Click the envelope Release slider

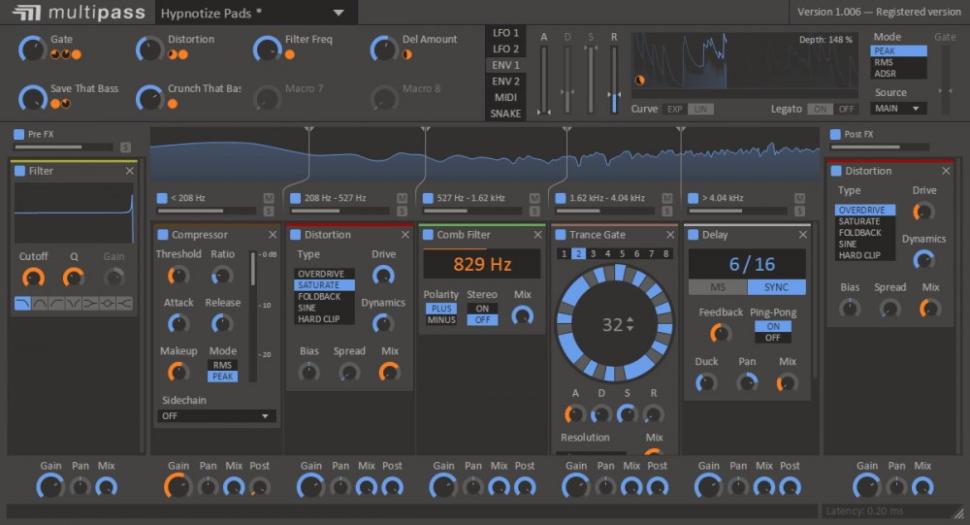pos(614,80)
